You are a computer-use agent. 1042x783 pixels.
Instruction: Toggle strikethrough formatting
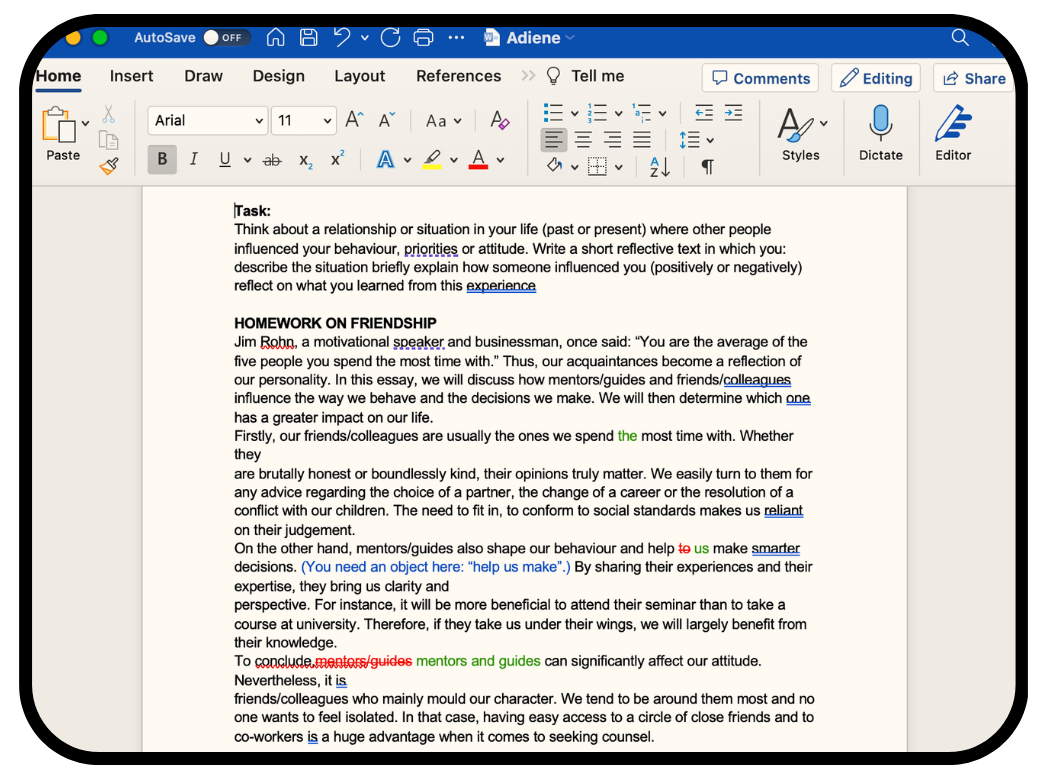click(272, 160)
